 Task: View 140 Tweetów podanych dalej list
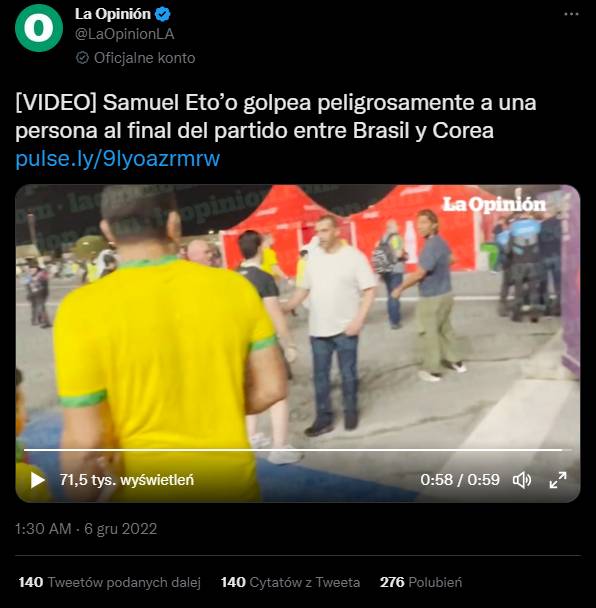click(109, 582)
